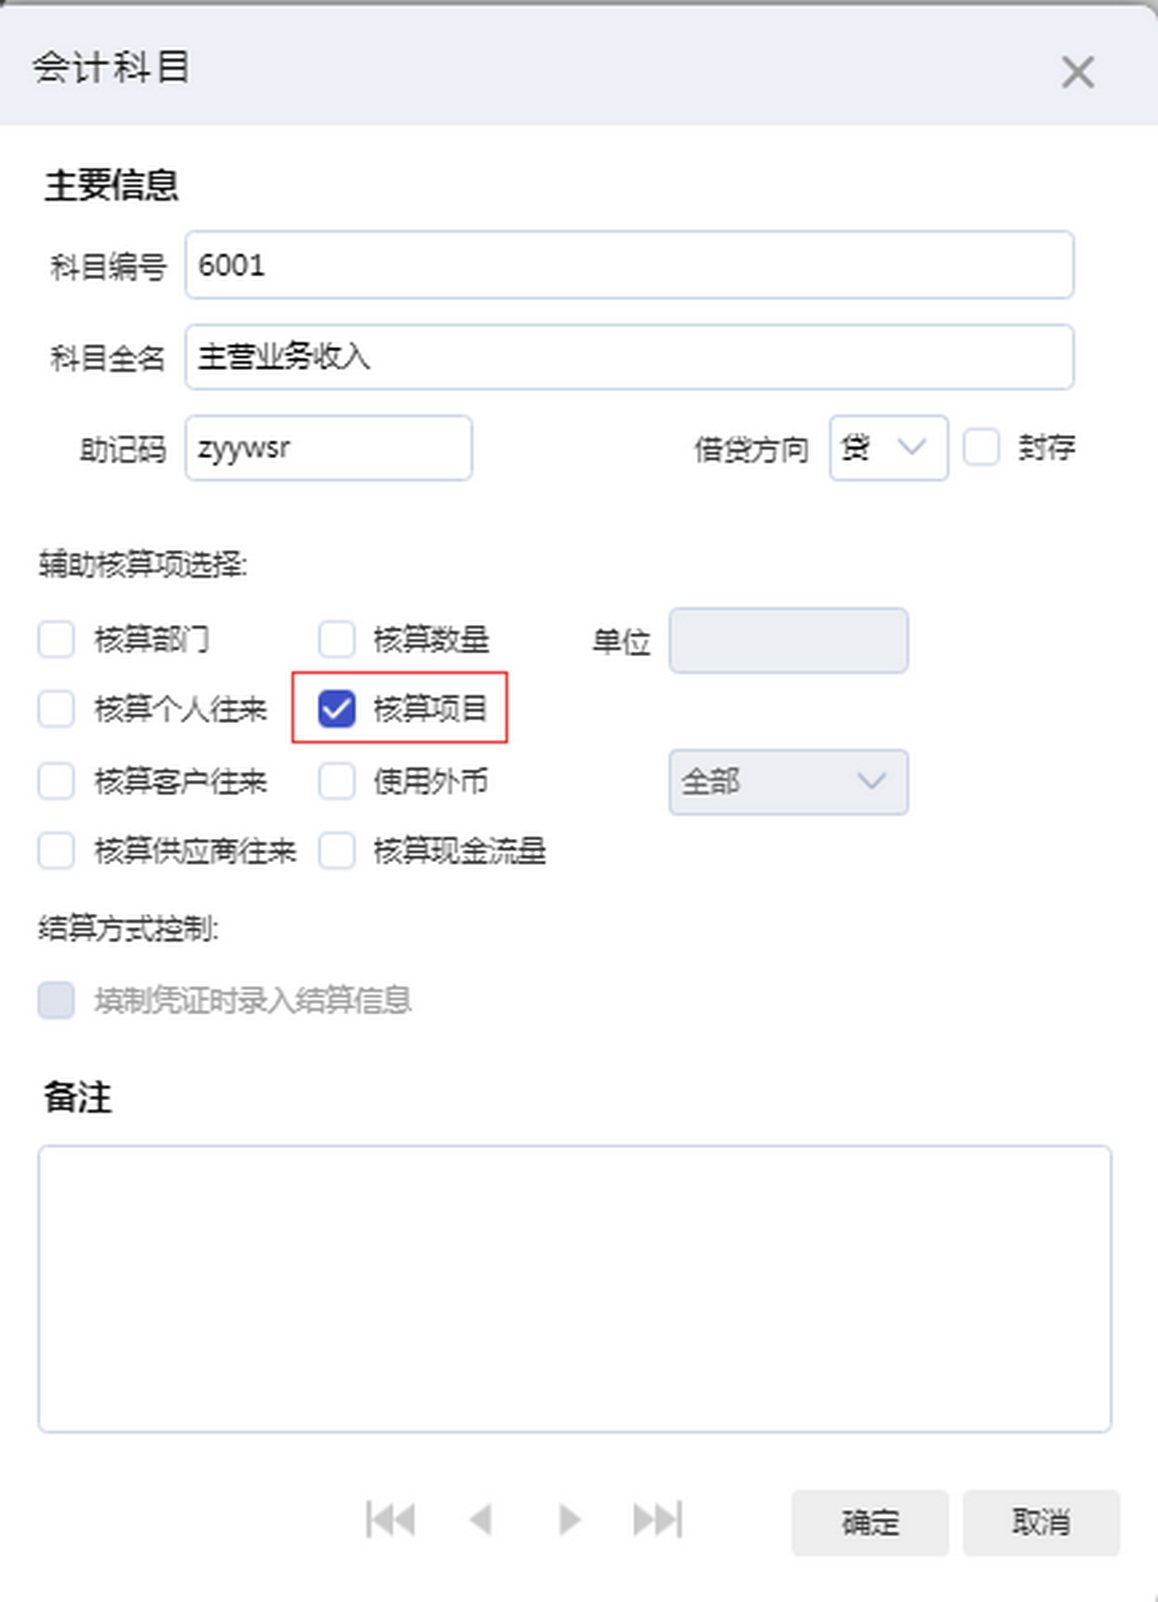Viewport: 1158px width, 1602px height.
Task: Click the 科目编号 input field
Action: point(629,265)
